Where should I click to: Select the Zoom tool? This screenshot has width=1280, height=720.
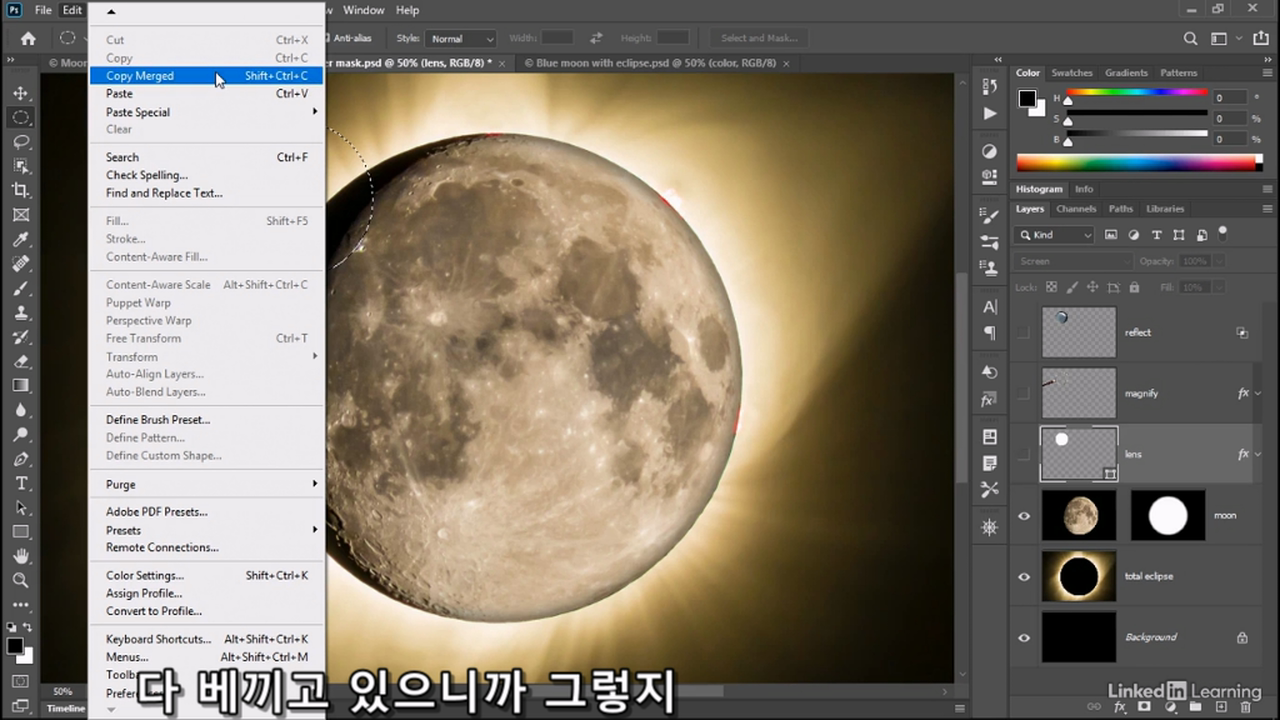(x=21, y=580)
